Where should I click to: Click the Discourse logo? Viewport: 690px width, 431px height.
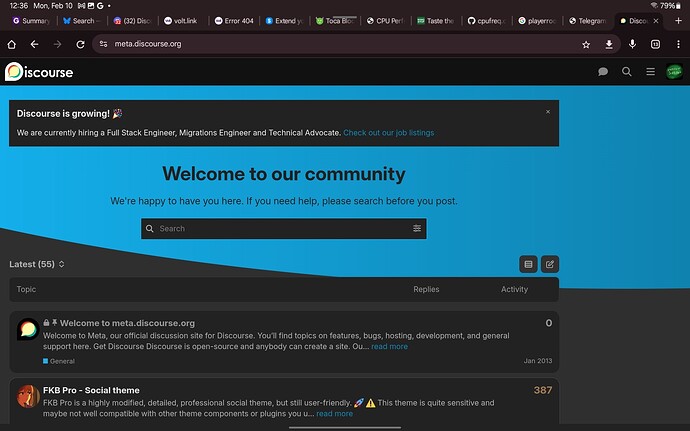point(39,72)
